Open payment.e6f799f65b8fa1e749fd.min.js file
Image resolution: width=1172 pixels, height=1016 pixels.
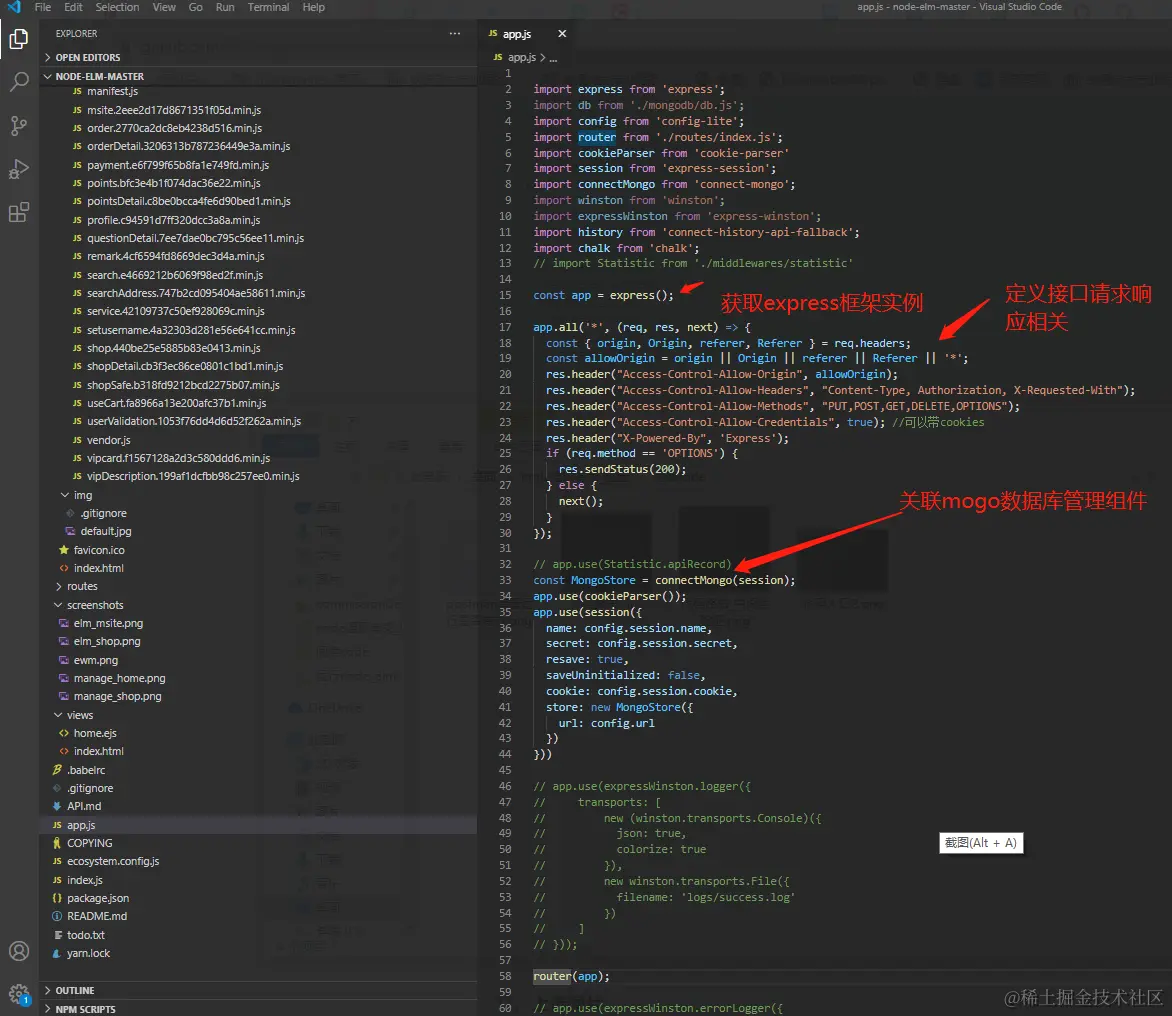[x=178, y=164]
